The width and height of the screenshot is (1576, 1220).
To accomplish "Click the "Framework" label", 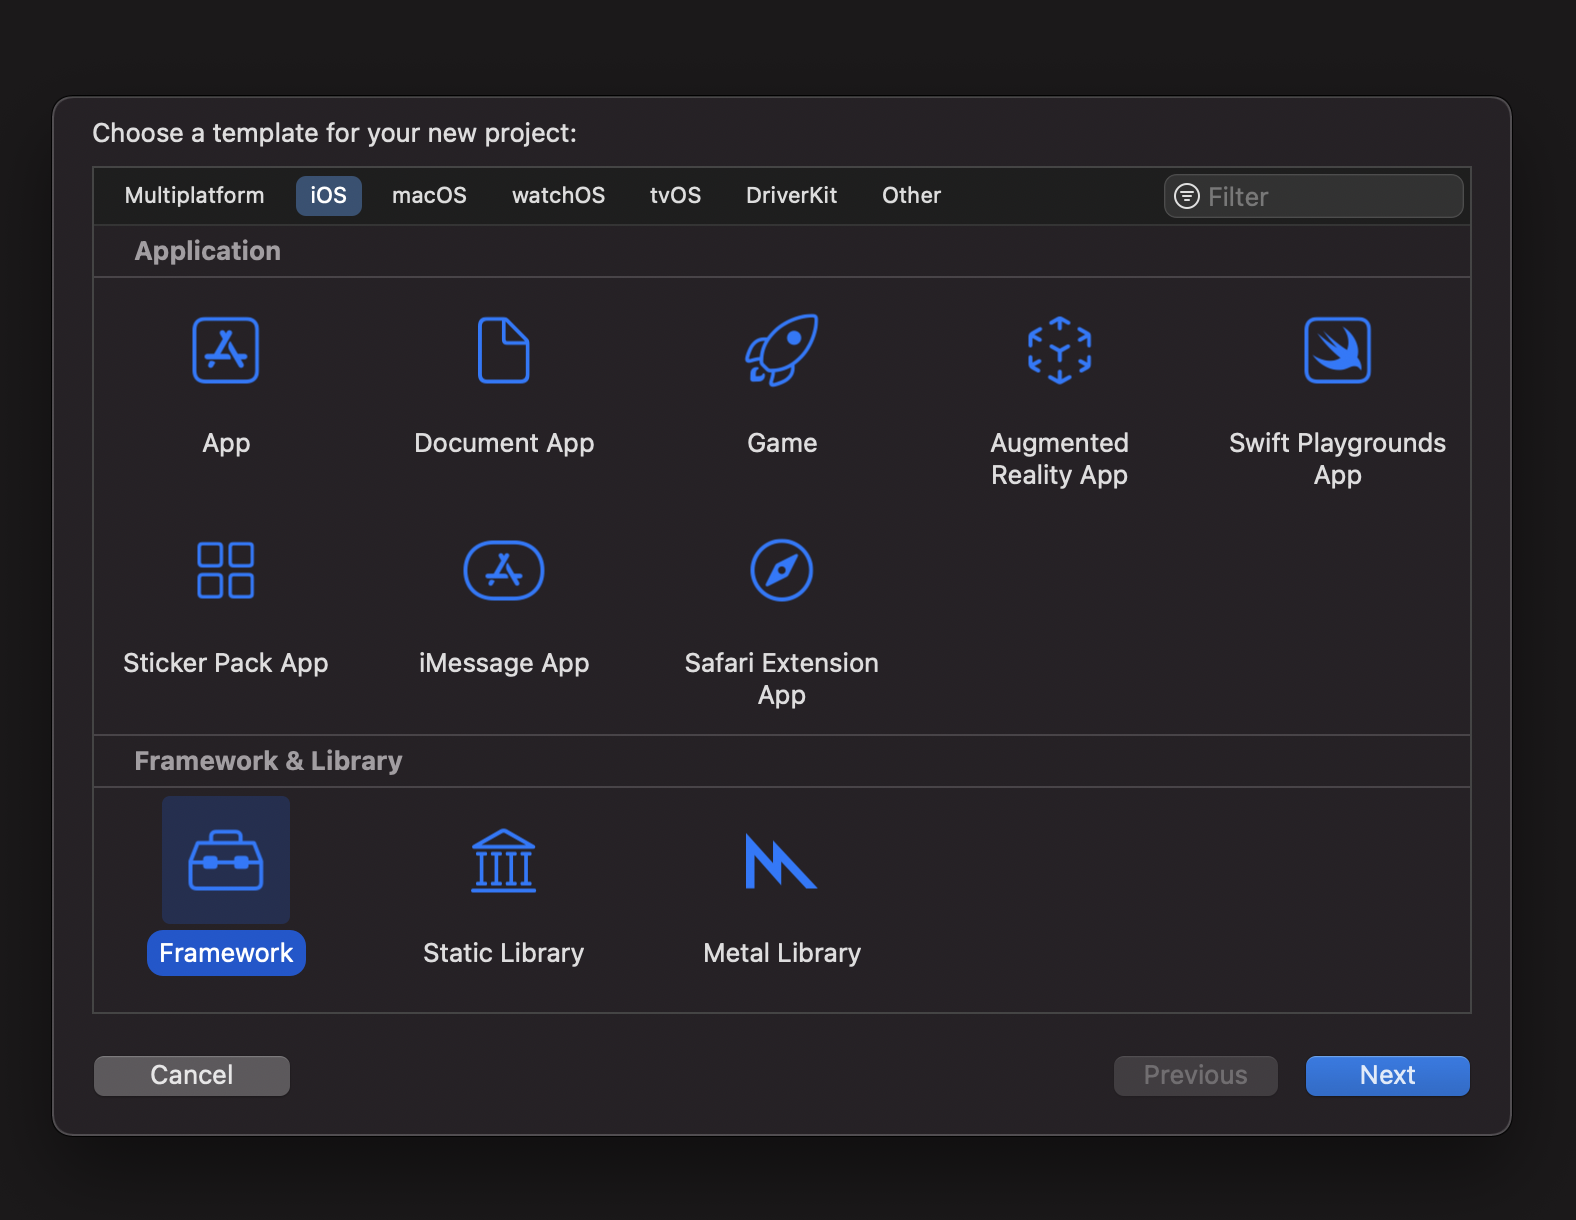I will point(226,953).
